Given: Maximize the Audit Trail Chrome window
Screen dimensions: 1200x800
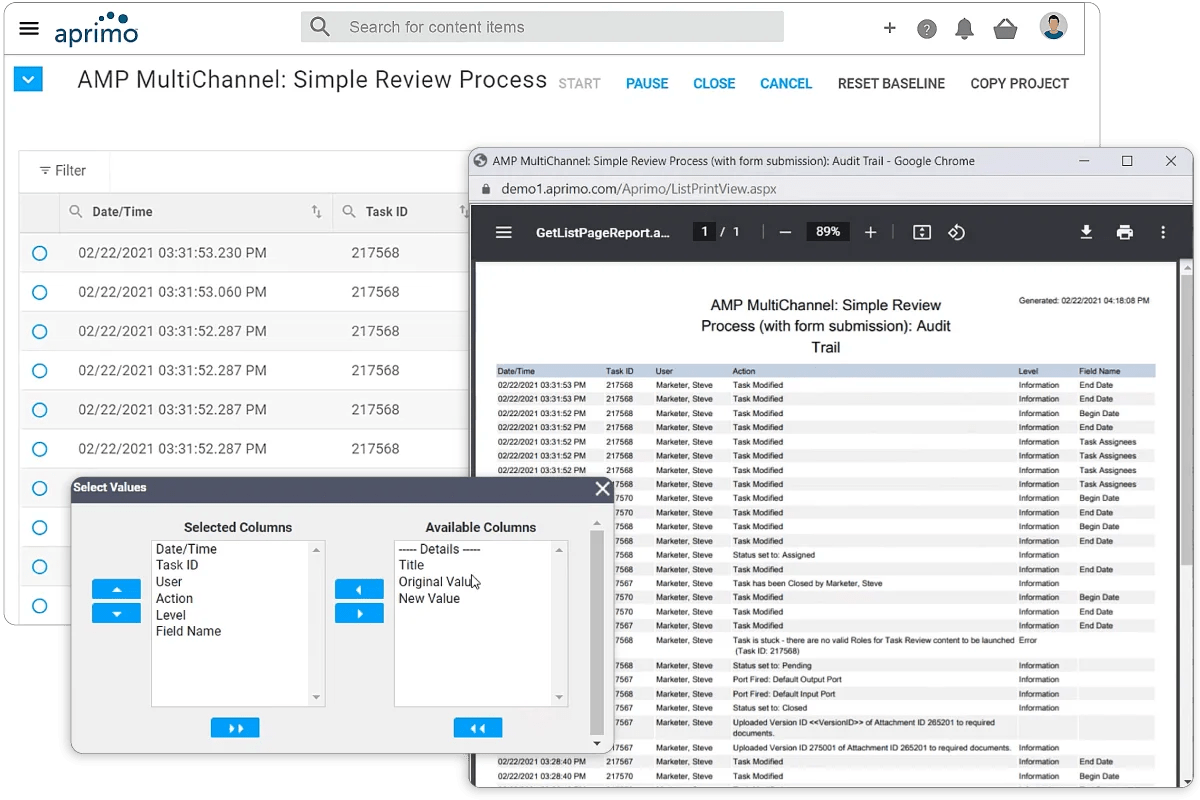Looking at the screenshot, I should coord(1127,161).
